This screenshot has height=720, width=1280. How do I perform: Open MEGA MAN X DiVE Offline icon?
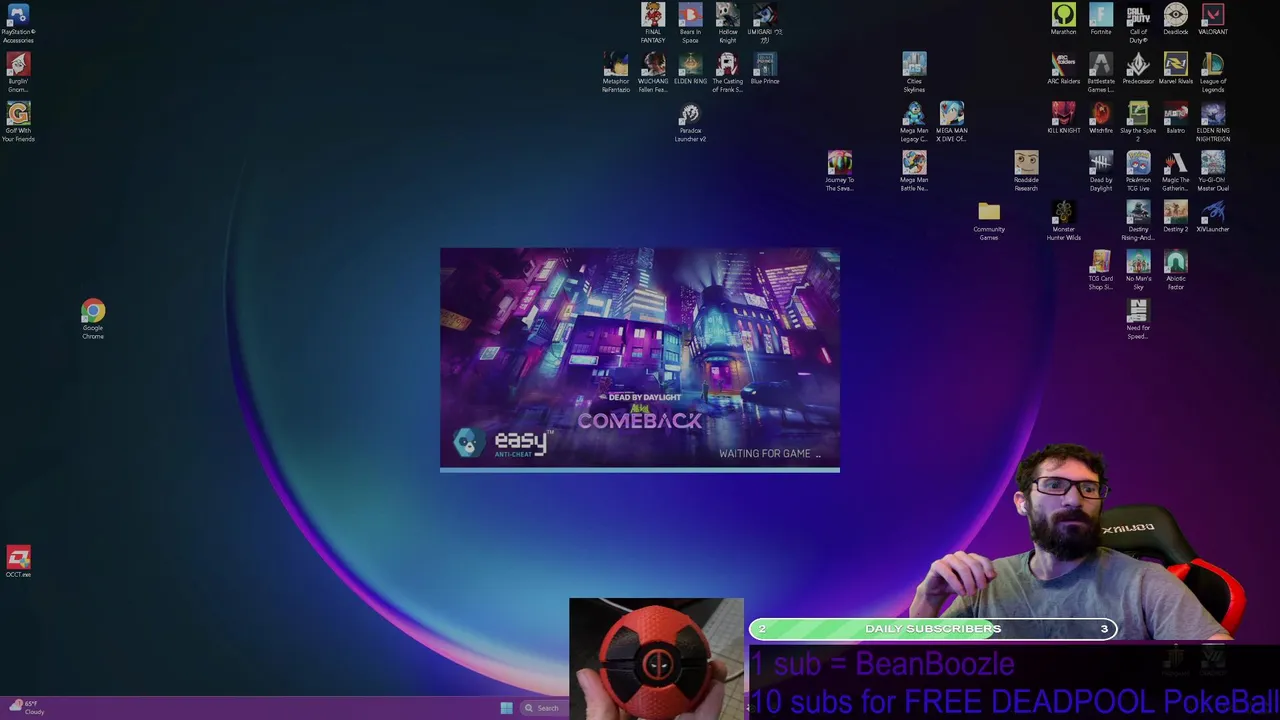(951, 122)
